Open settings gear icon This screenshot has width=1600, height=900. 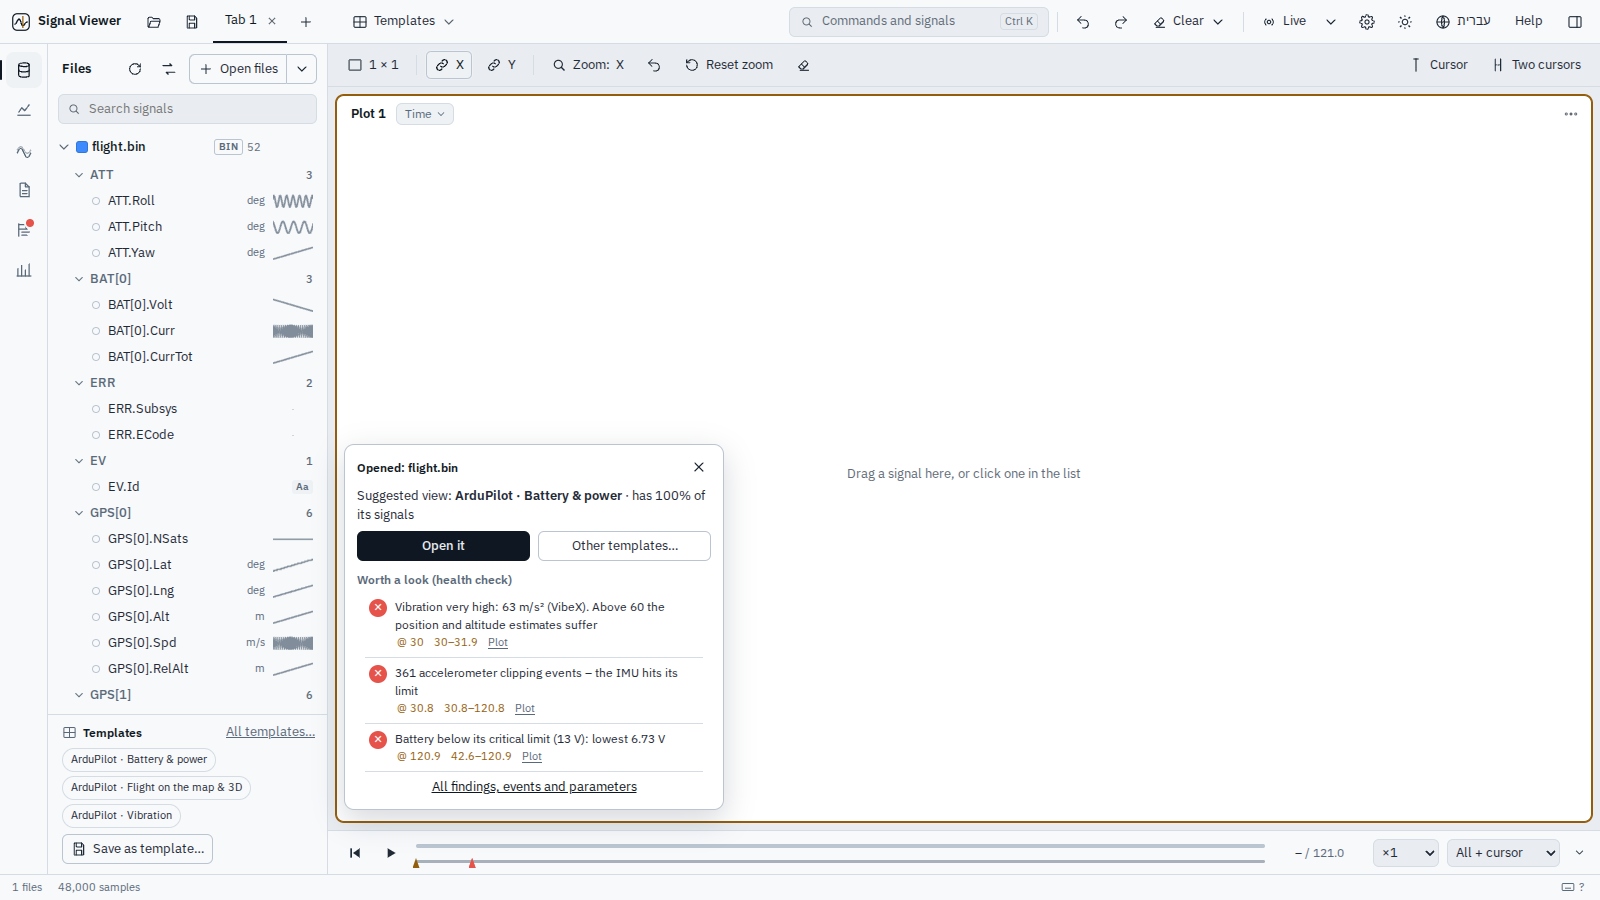point(1367,21)
